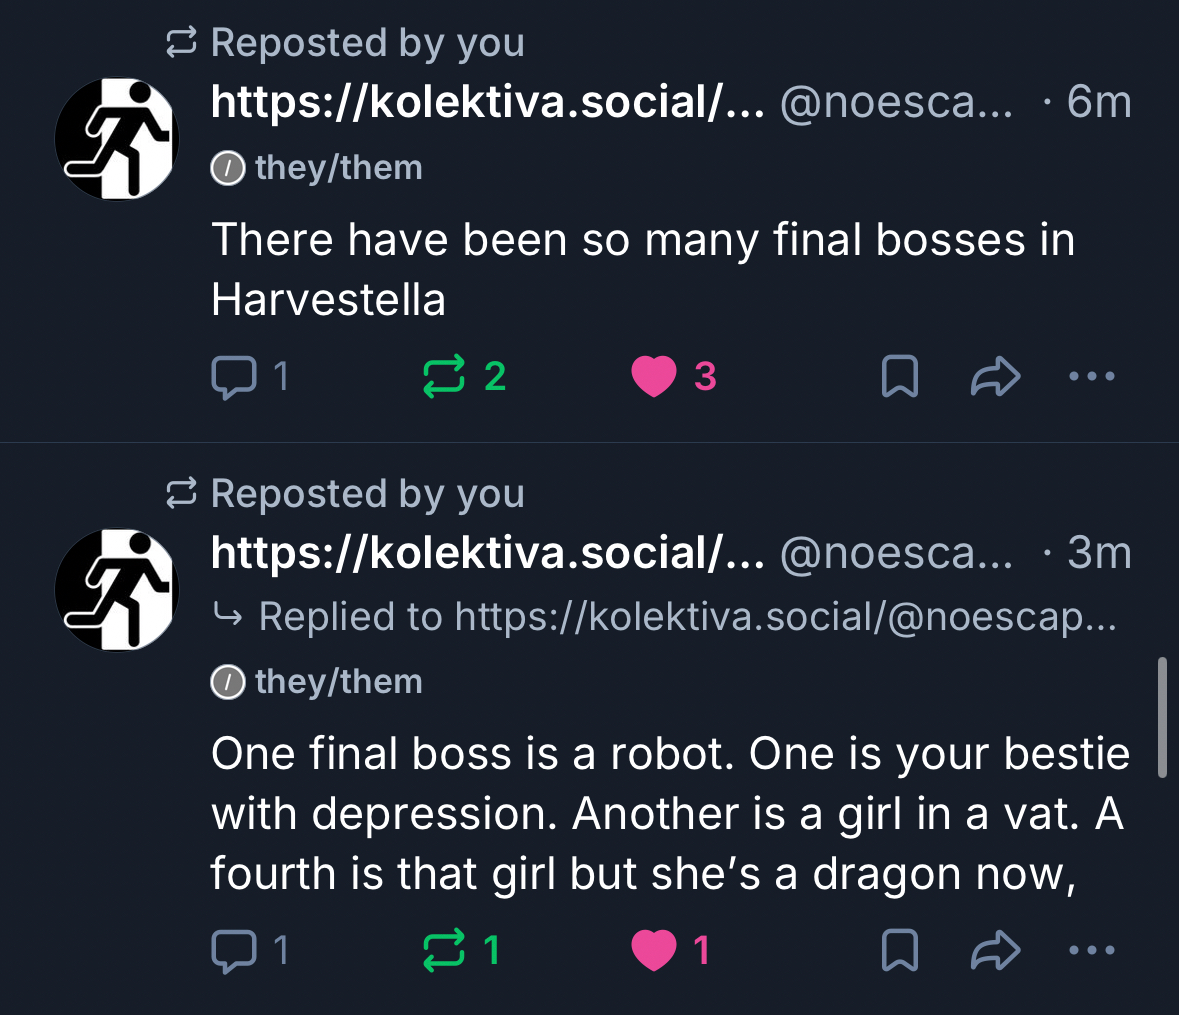The image size is (1179, 1015).
Task: Share the Harvestella final bosses post
Action: [x=996, y=377]
